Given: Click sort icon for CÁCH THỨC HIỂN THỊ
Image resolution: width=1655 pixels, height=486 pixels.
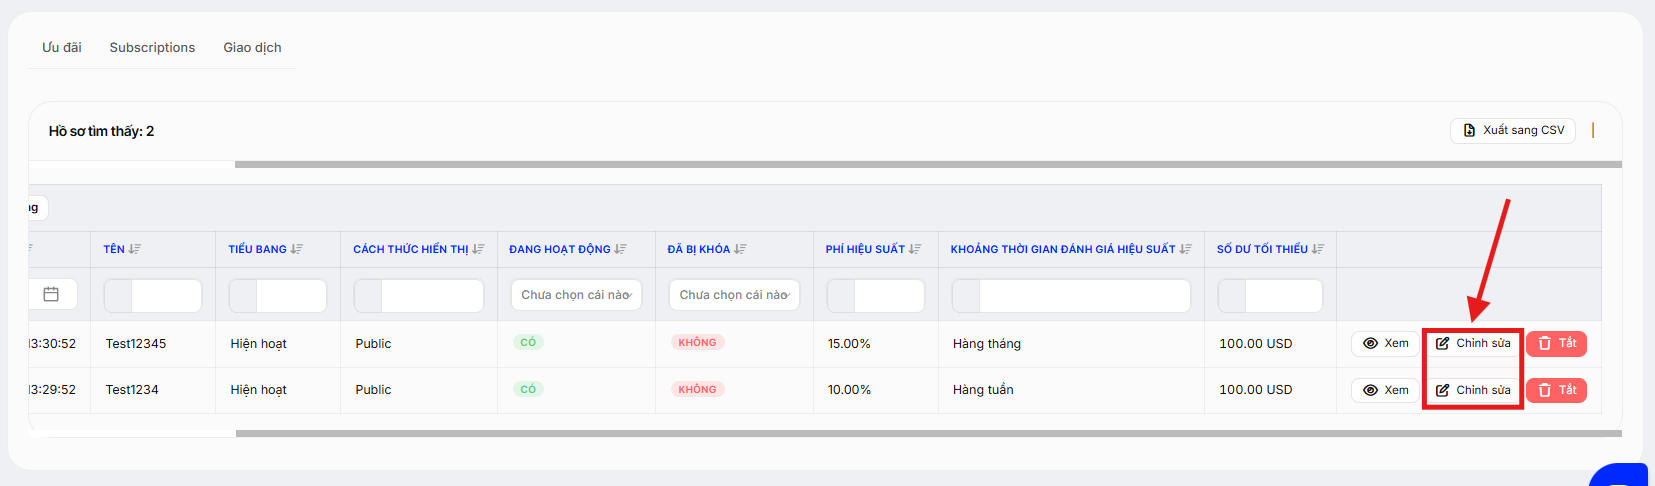Looking at the screenshot, I should coord(479,249).
